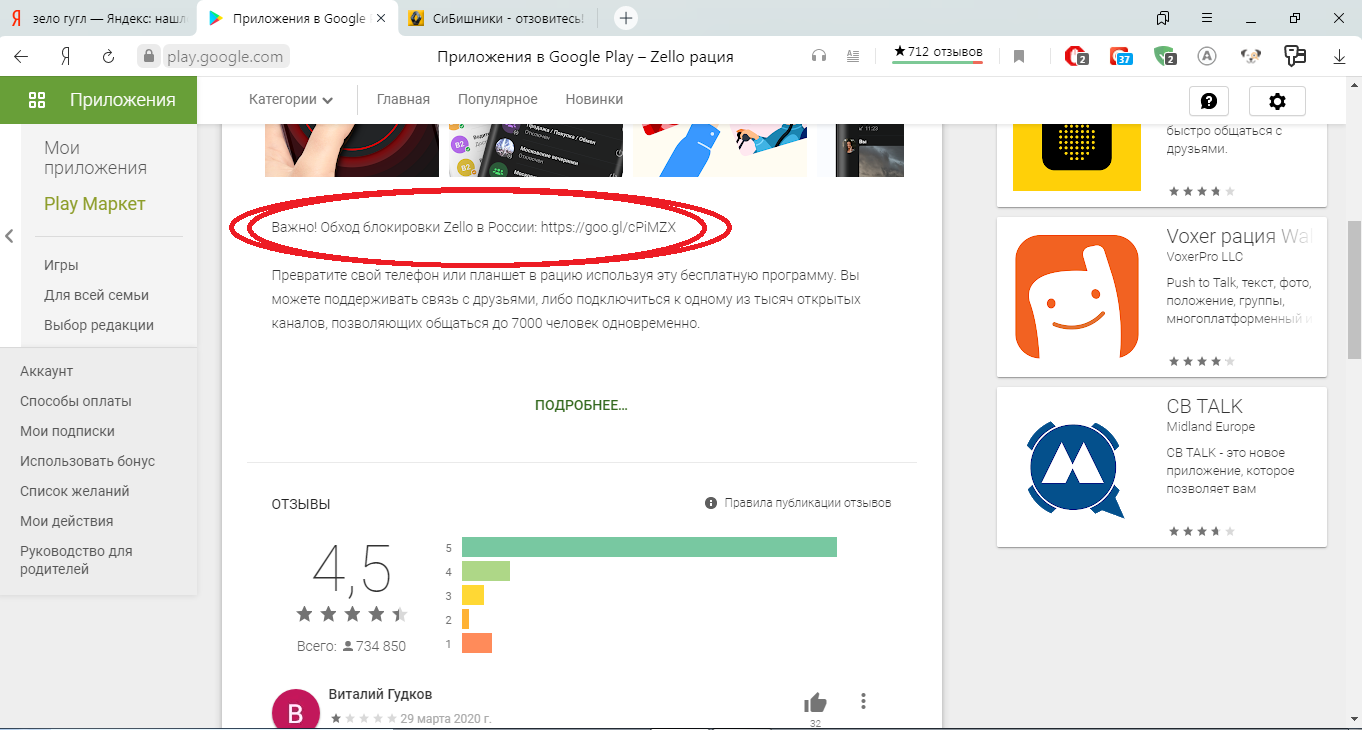Open Способы оплаты
The width and height of the screenshot is (1362, 730).
(x=76, y=401)
